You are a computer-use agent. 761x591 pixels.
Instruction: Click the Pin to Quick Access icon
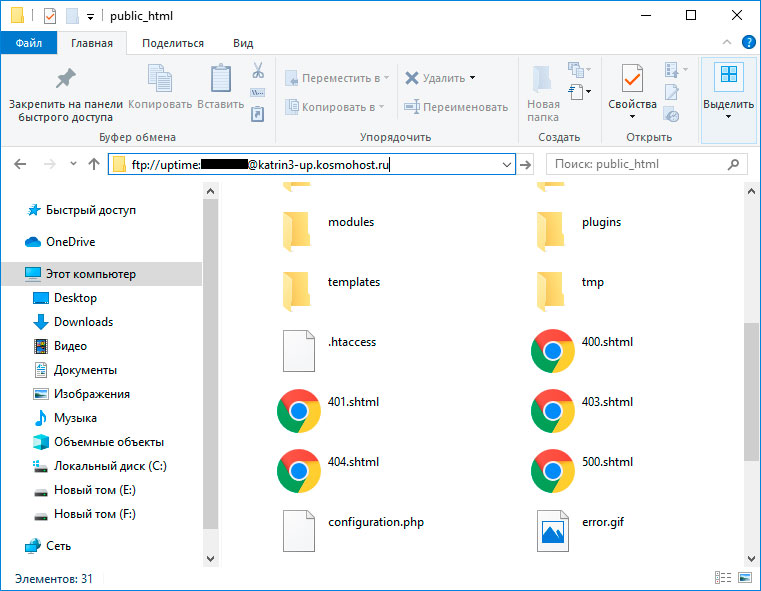coord(66,78)
